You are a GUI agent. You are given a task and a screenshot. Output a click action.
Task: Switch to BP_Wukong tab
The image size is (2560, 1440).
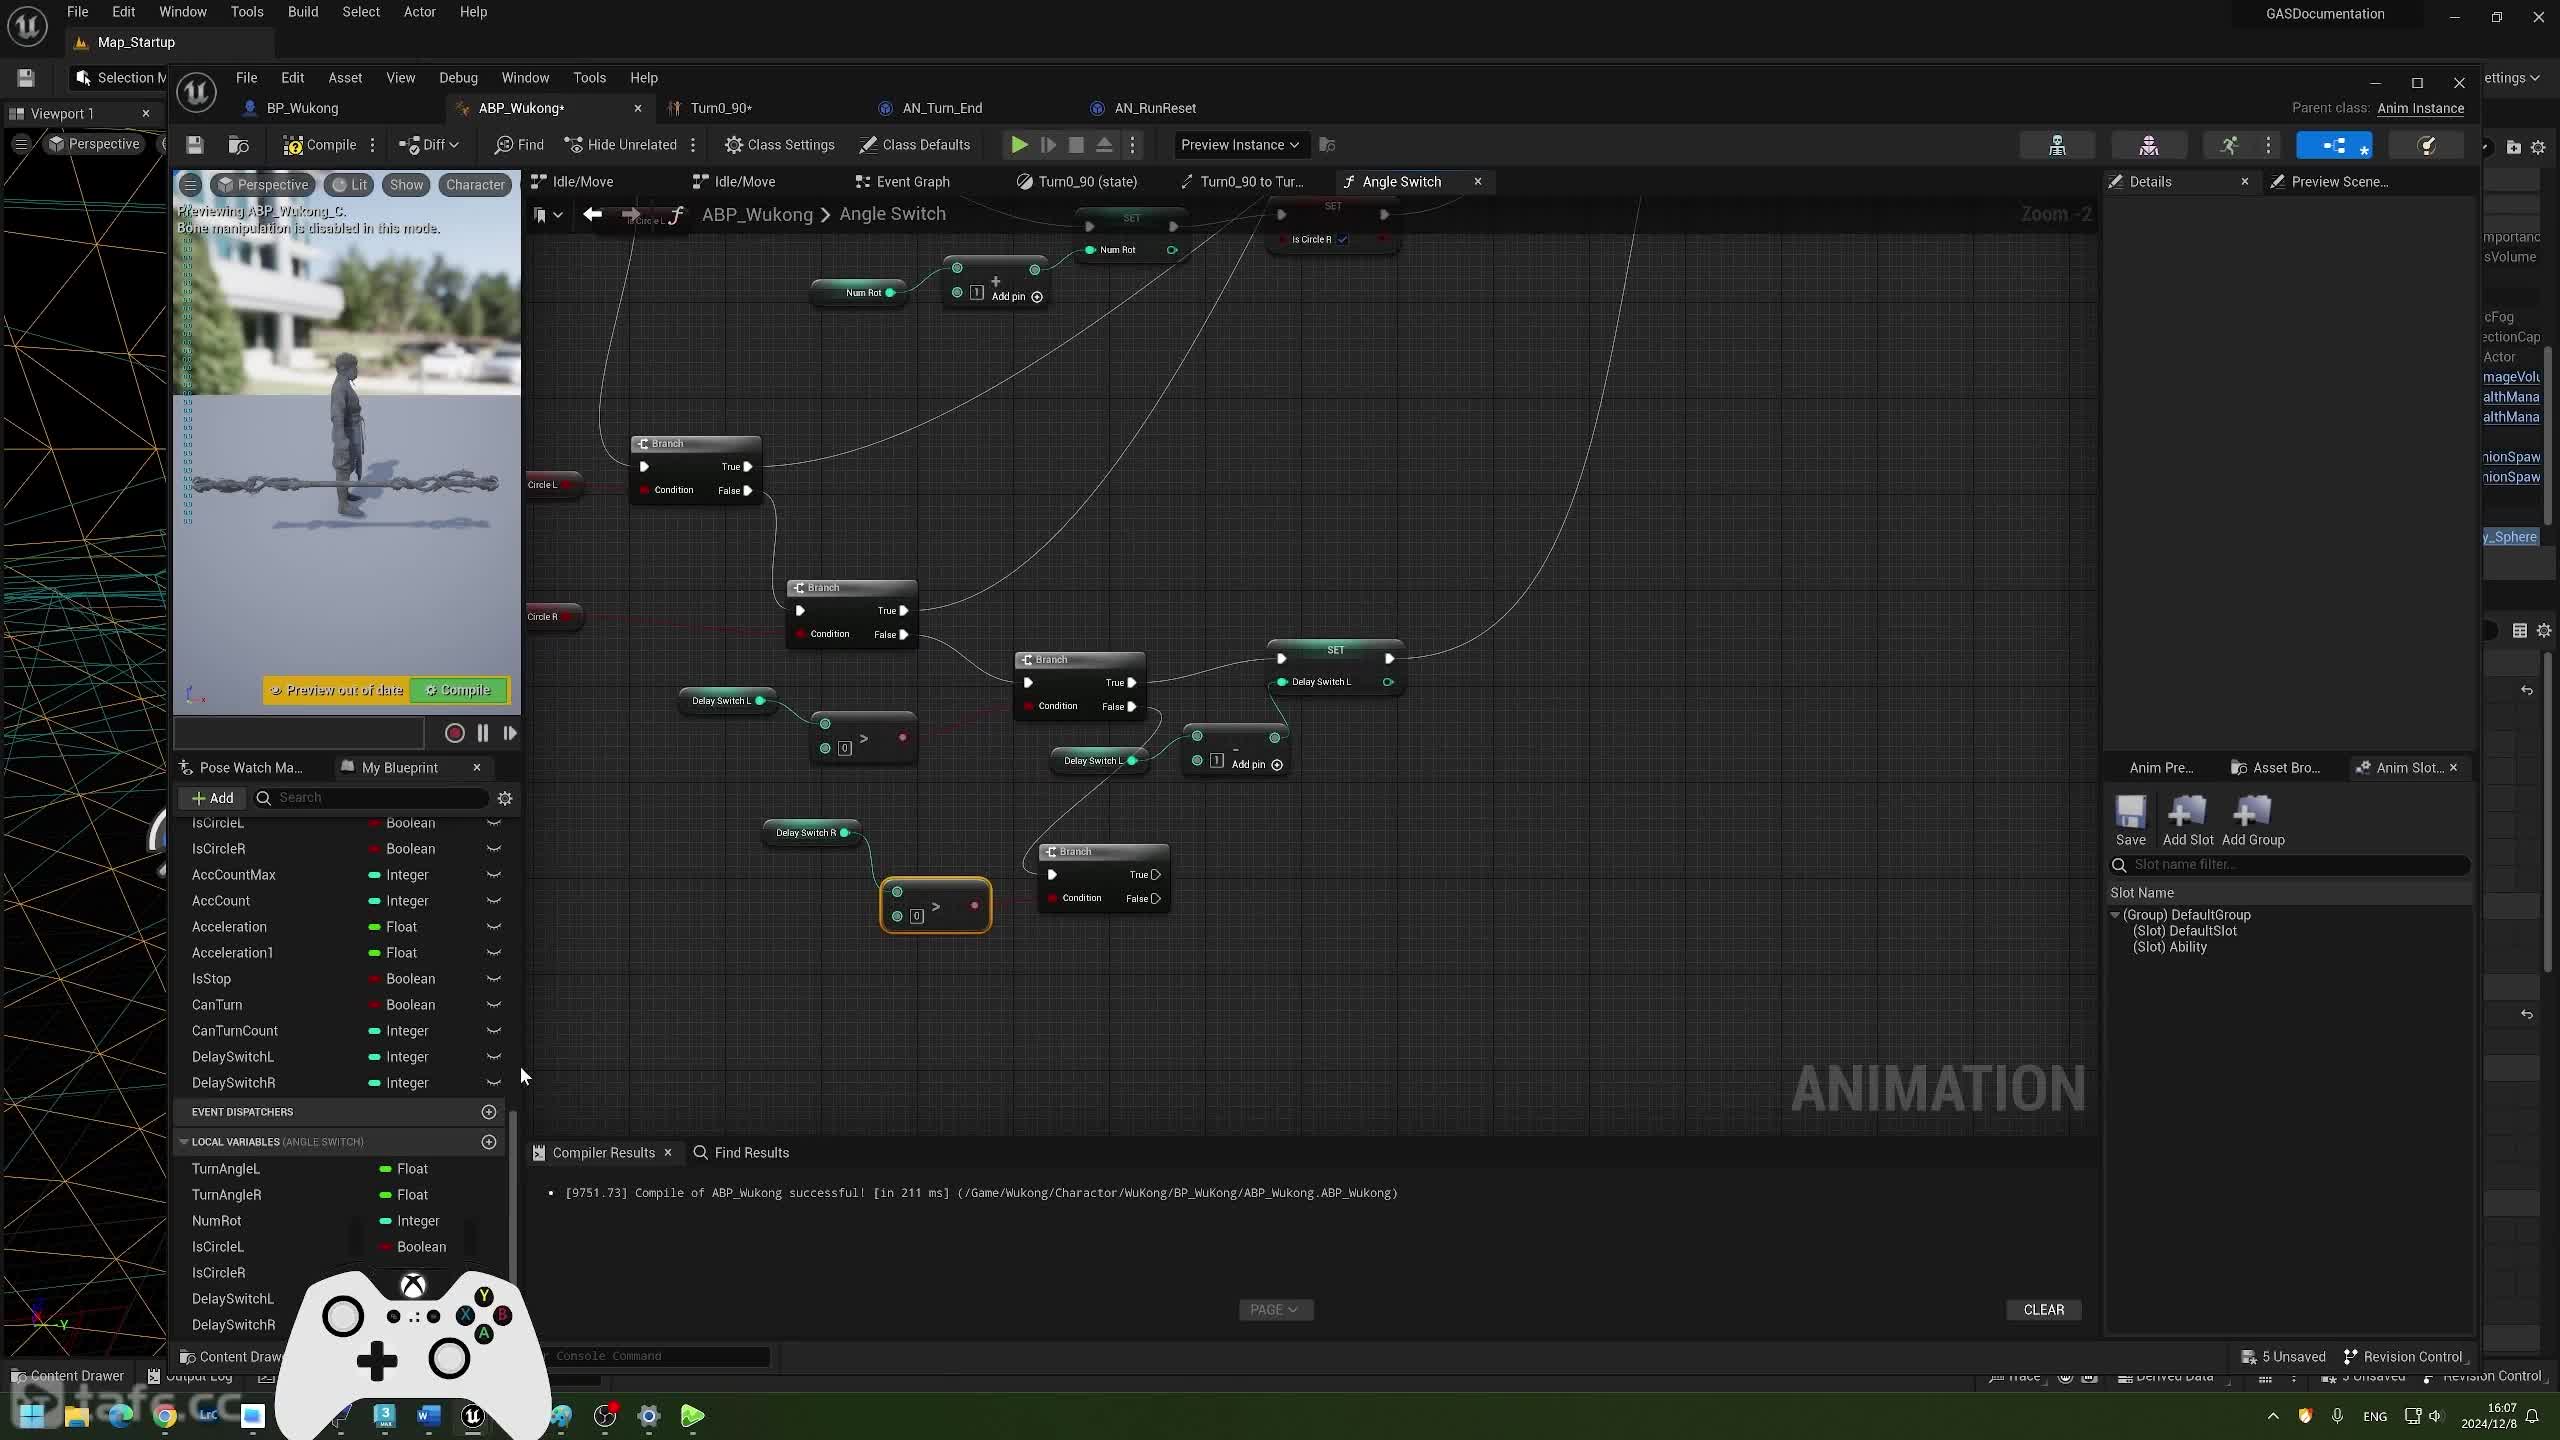302,108
